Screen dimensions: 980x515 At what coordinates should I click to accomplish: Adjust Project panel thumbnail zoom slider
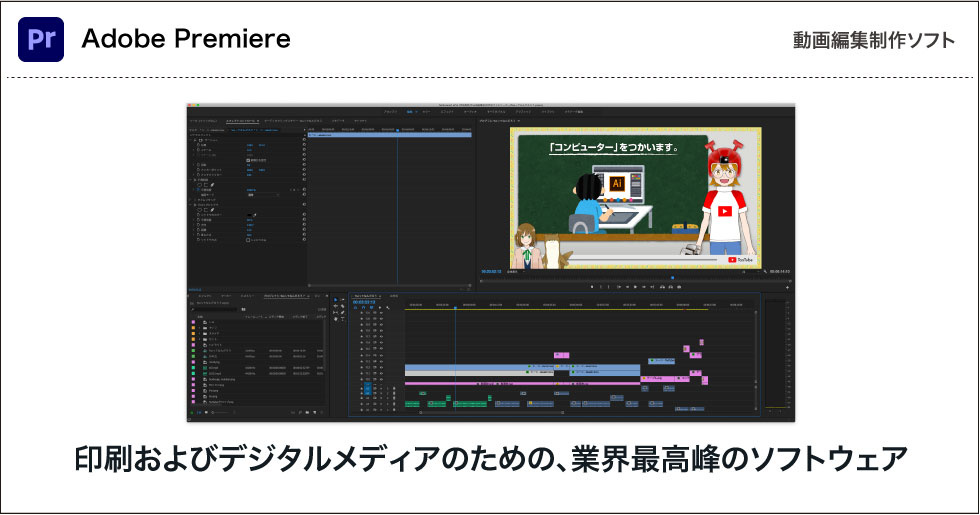tap(221, 412)
